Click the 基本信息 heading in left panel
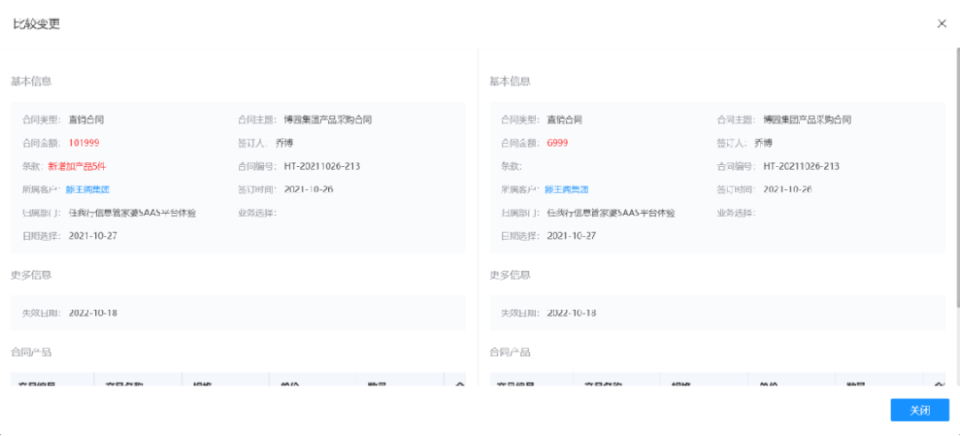 (x=31, y=81)
